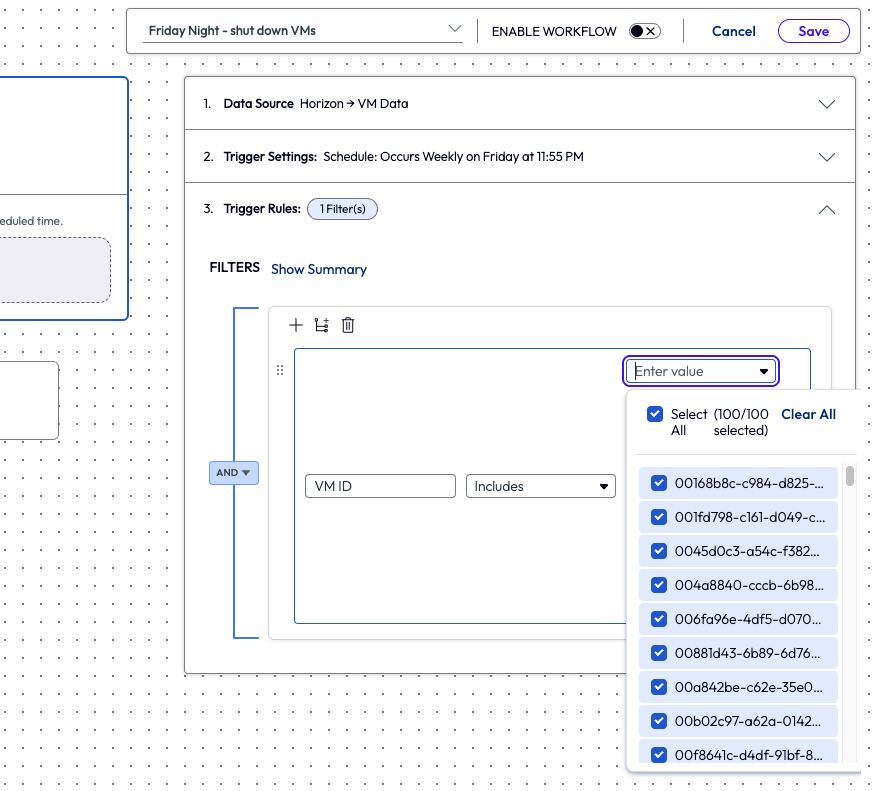Uncheck VM ID 0045d0c3-a54c-f382

[x=659, y=551]
